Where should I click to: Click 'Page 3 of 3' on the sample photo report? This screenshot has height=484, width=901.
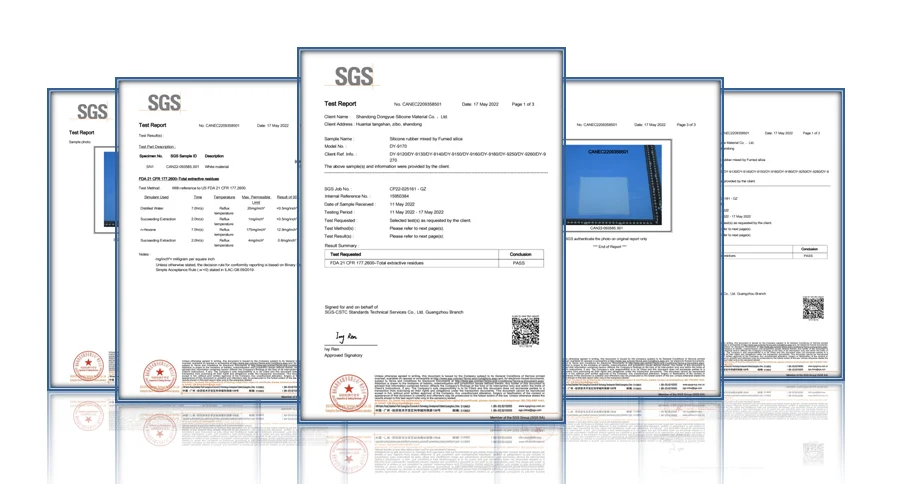(686, 125)
